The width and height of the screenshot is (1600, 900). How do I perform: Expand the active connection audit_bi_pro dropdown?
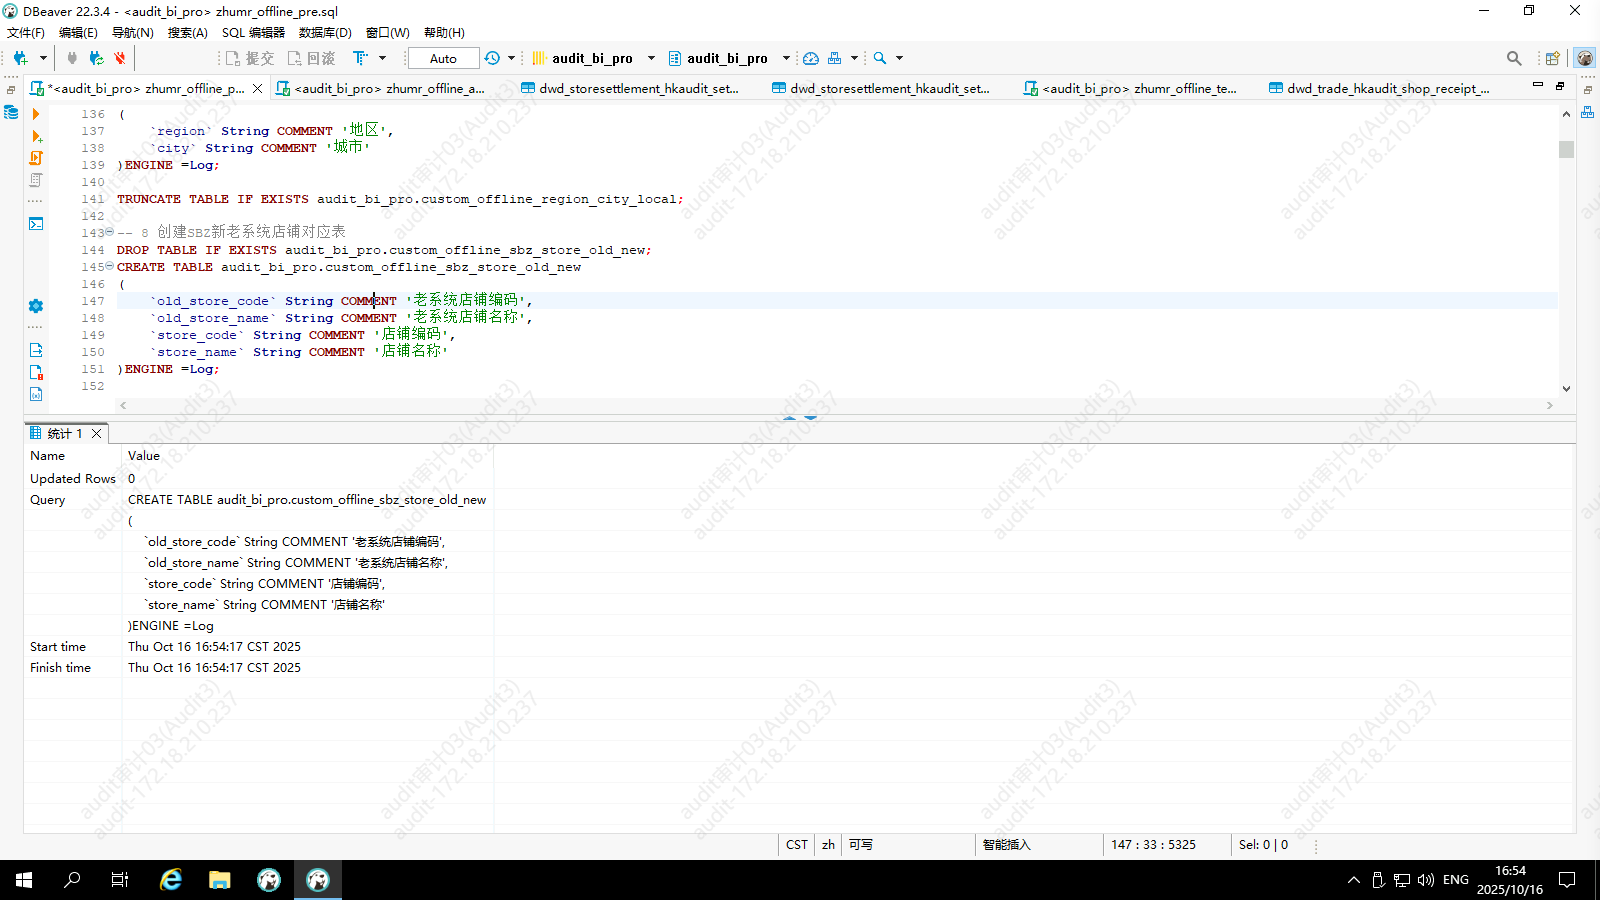click(x=651, y=58)
